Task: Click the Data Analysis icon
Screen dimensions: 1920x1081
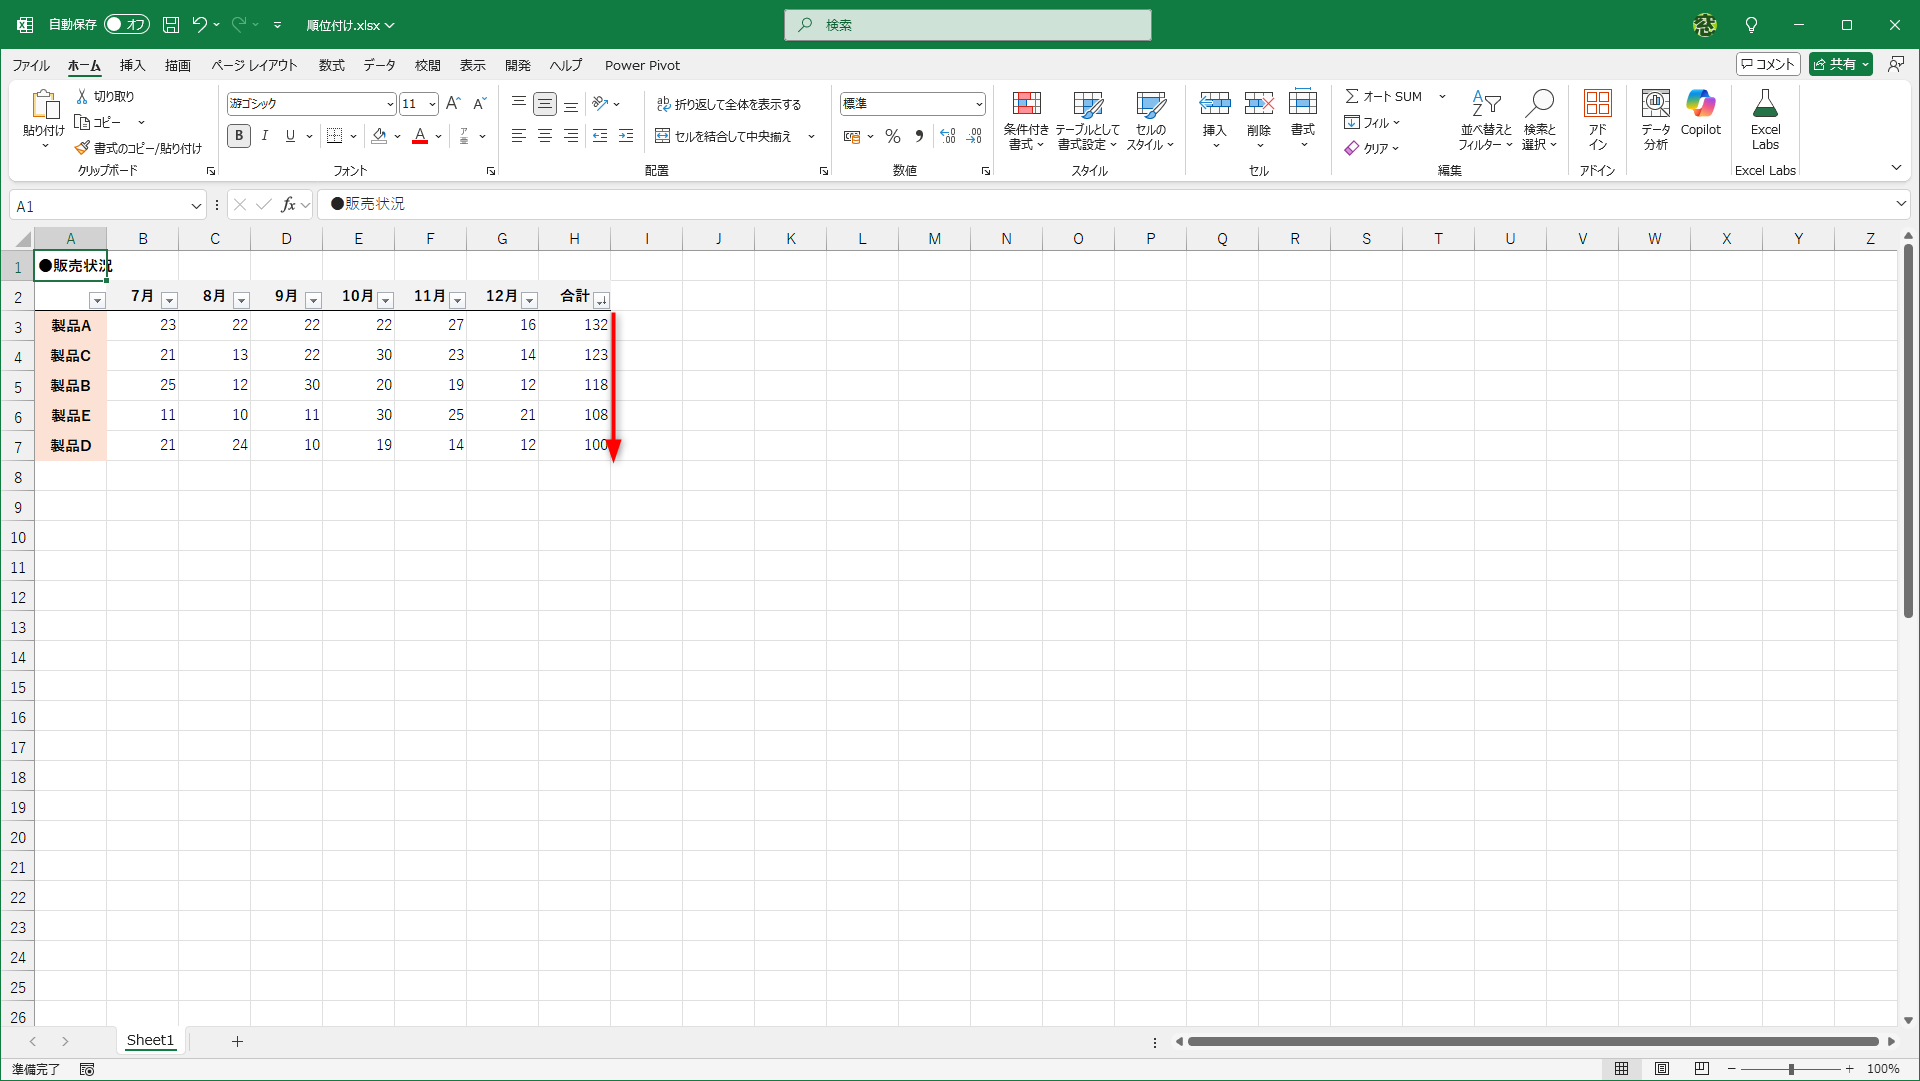Action: point(1655,104)
